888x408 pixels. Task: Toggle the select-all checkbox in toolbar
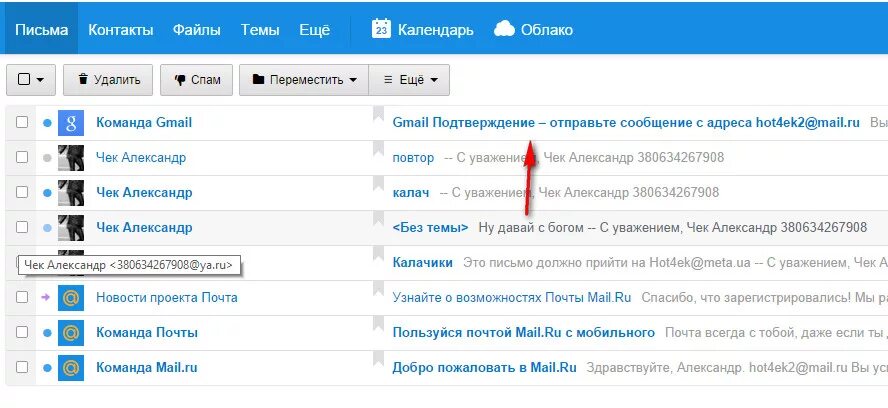click(24, 80)
